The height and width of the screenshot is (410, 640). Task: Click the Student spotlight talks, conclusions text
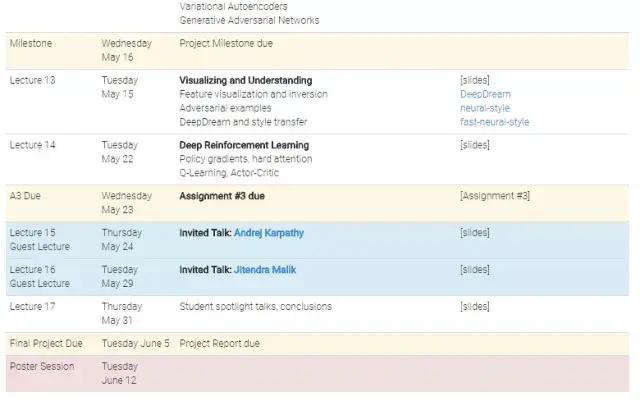pyautogui.click(x=255, y=307)
